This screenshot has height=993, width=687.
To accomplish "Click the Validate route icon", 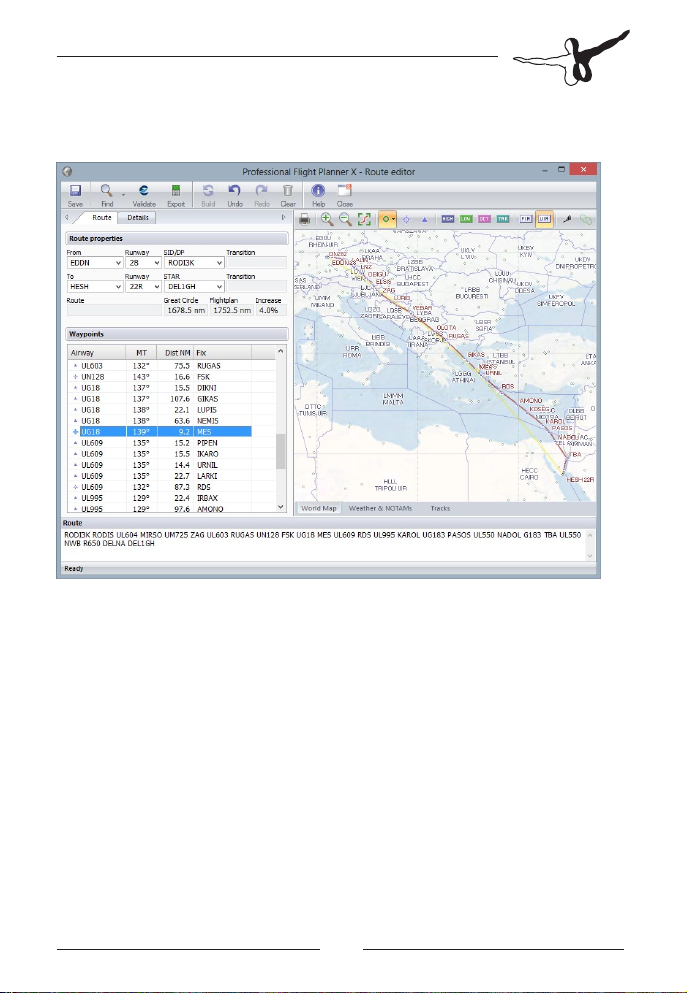I will click(x=144, y=191).
